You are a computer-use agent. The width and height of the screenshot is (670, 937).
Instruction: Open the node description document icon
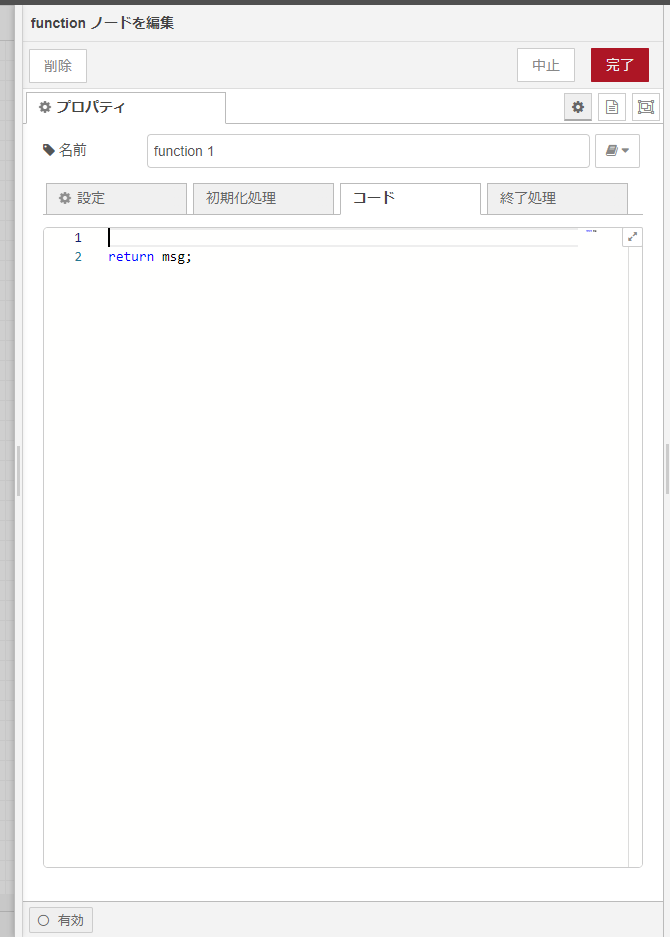(x=612, y=107)
